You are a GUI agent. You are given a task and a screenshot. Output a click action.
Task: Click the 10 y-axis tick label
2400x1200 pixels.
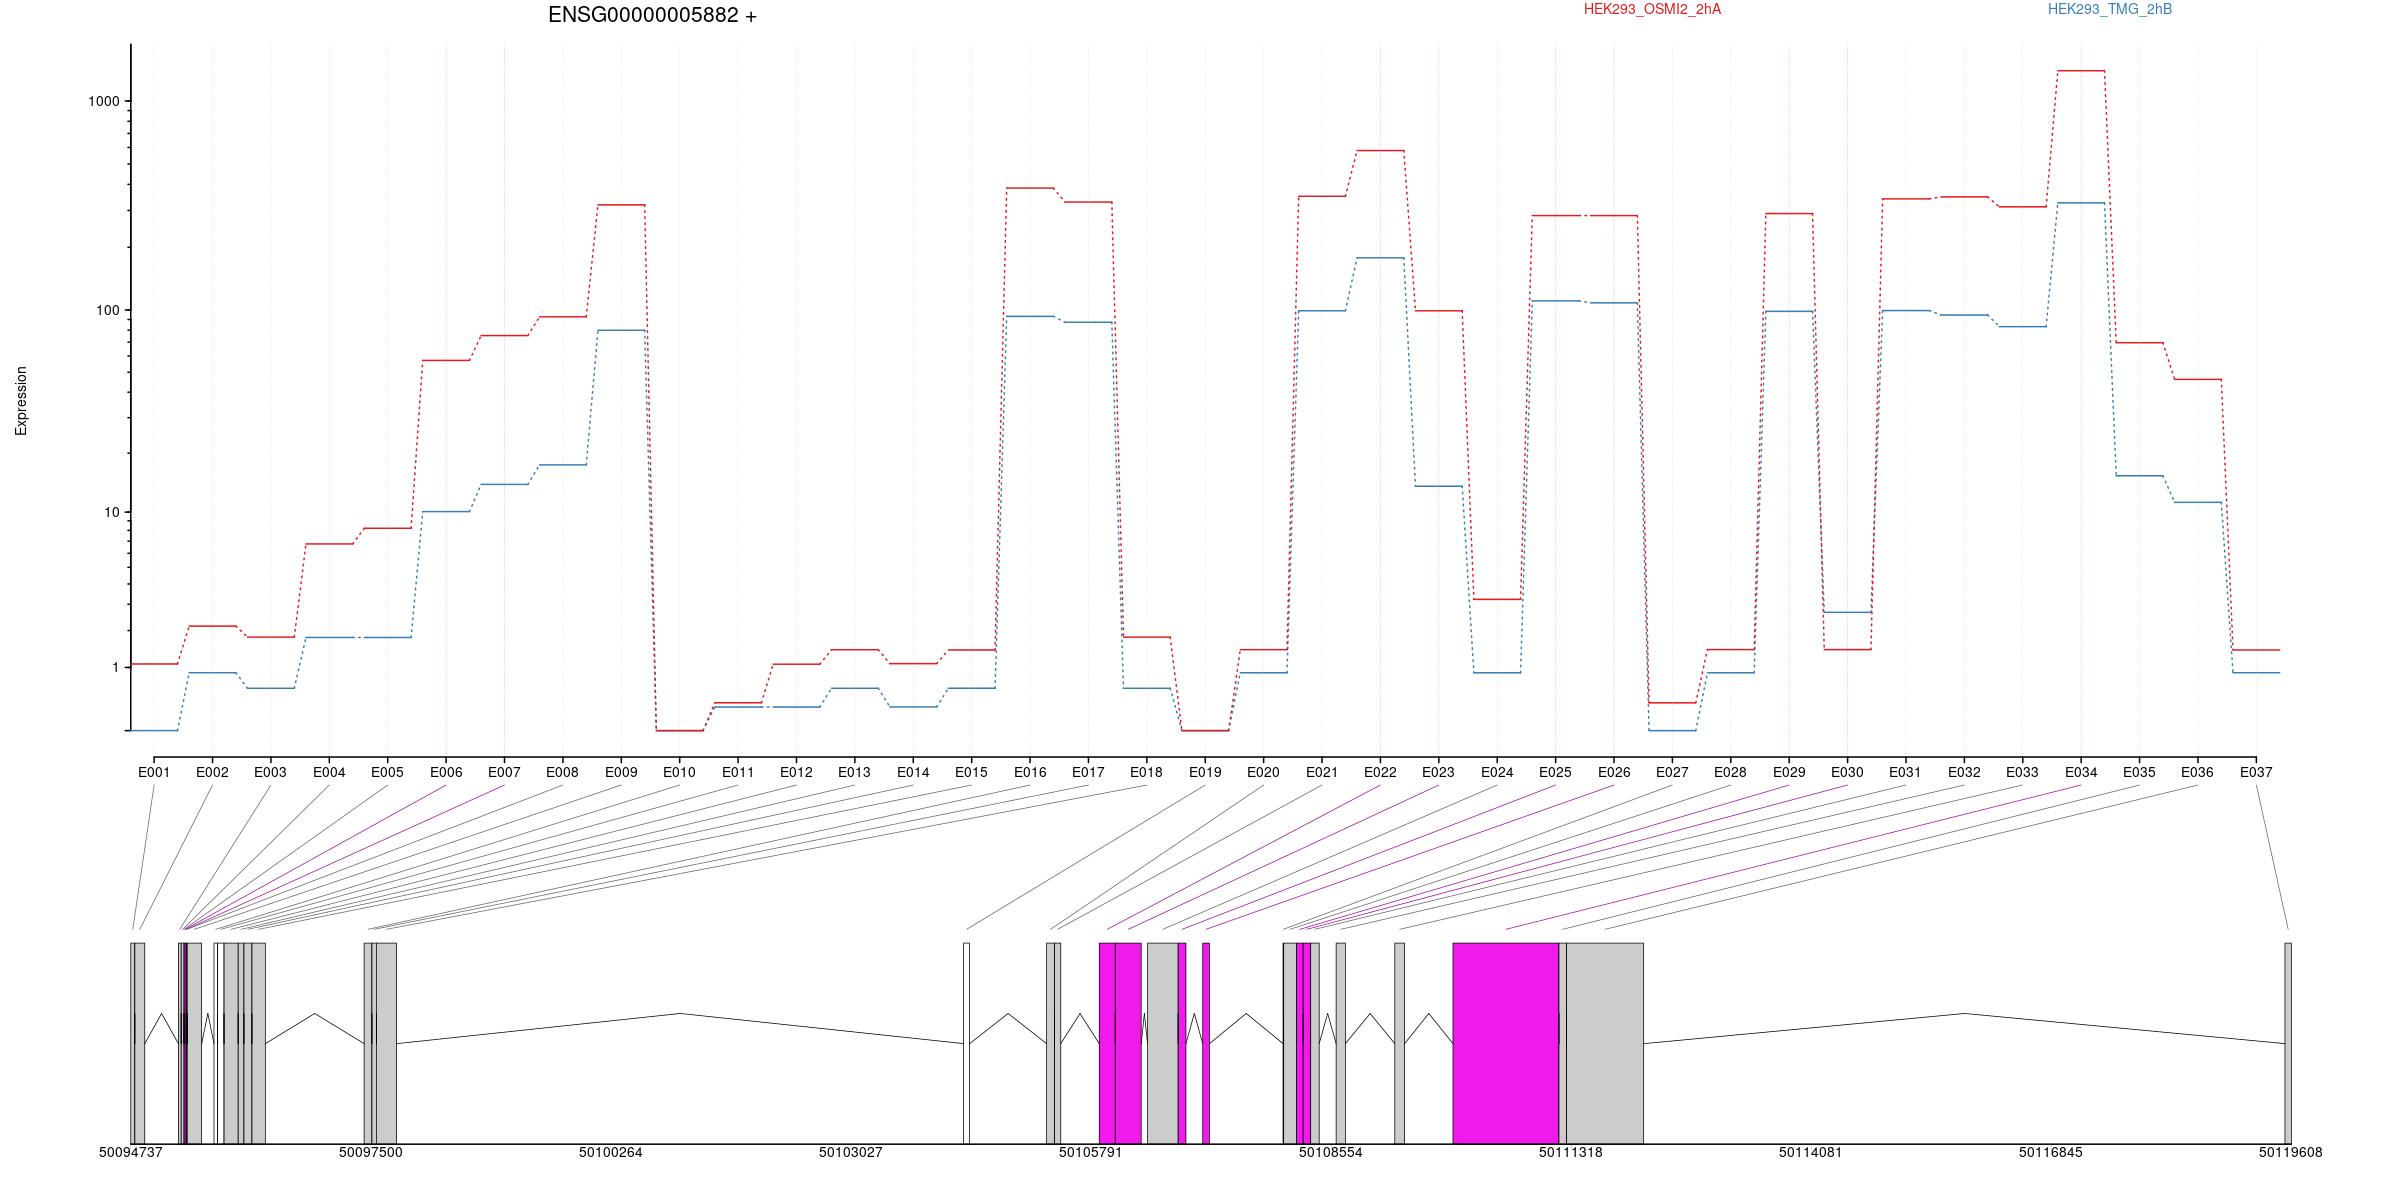click(x=112, y=512)
